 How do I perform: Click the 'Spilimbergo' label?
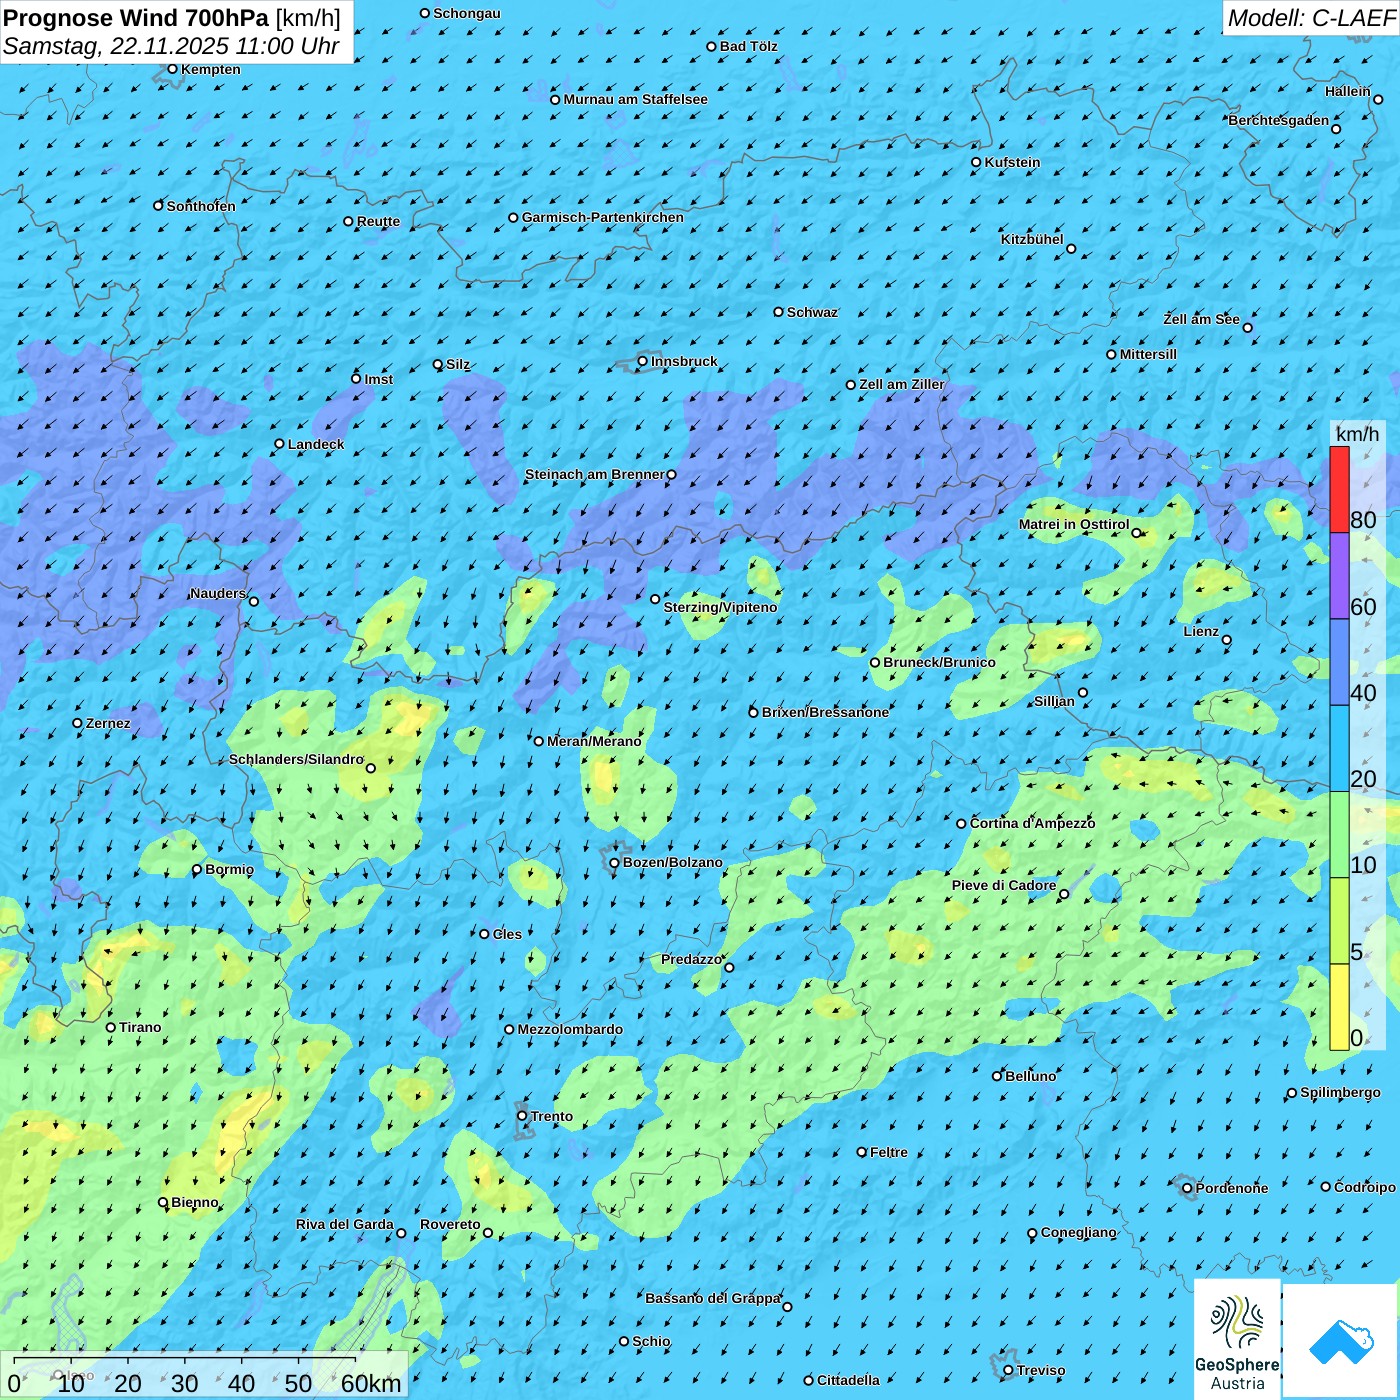[1340, 1092]
